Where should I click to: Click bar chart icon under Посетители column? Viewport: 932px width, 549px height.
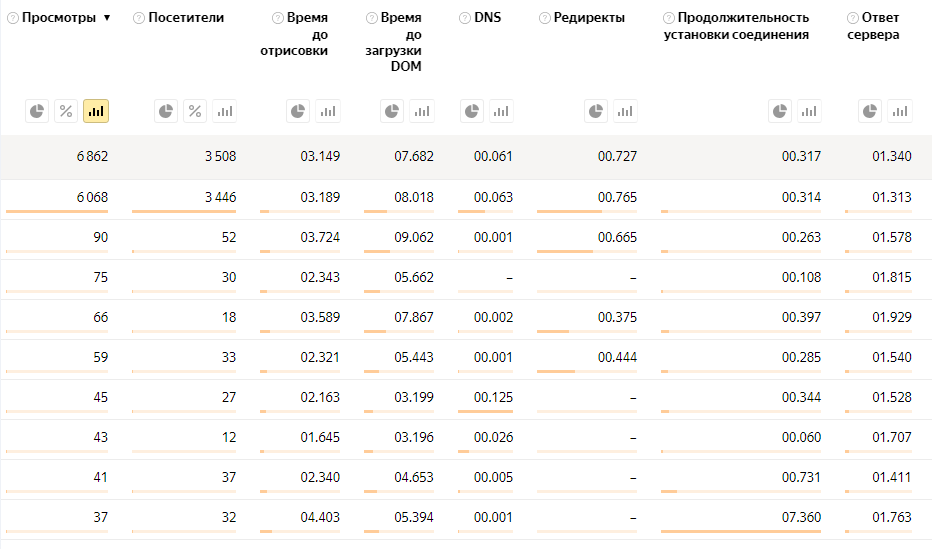coord(225,111)
